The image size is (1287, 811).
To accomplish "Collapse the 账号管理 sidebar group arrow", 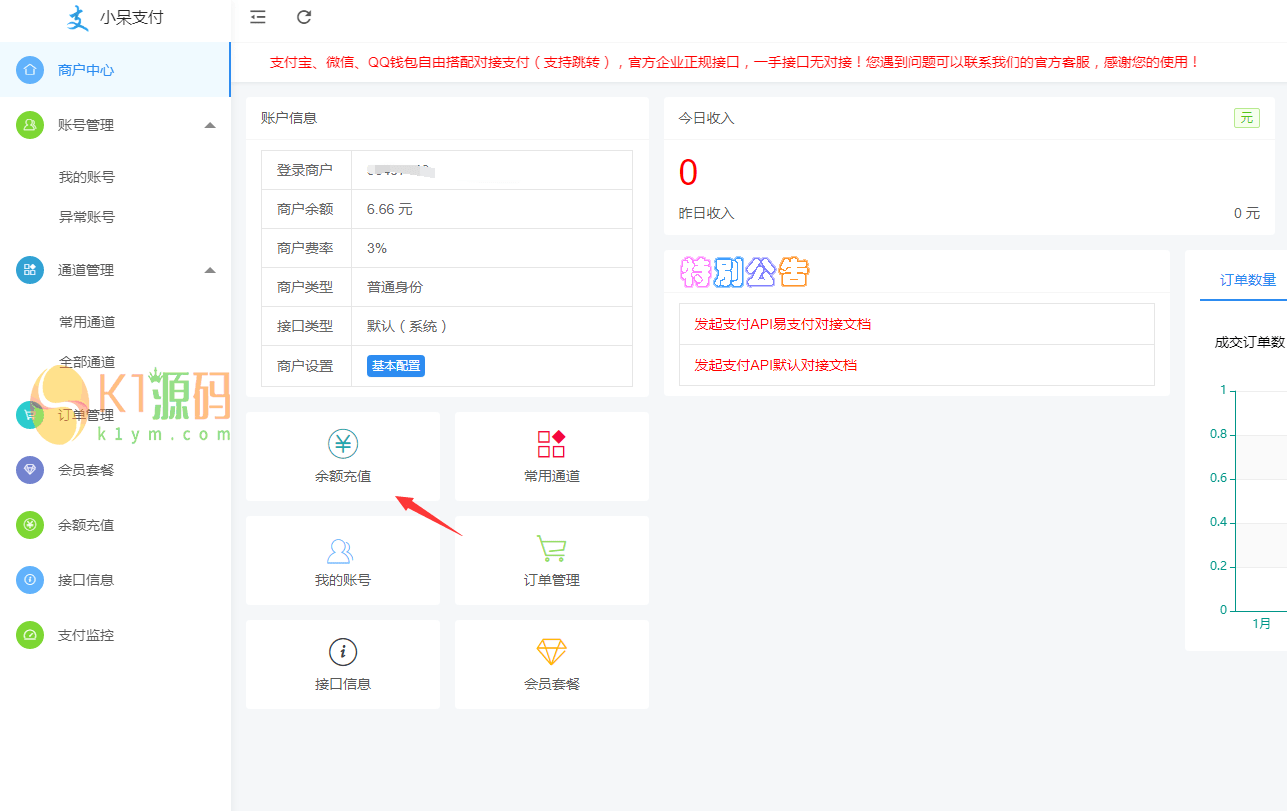I will (210, 125).
